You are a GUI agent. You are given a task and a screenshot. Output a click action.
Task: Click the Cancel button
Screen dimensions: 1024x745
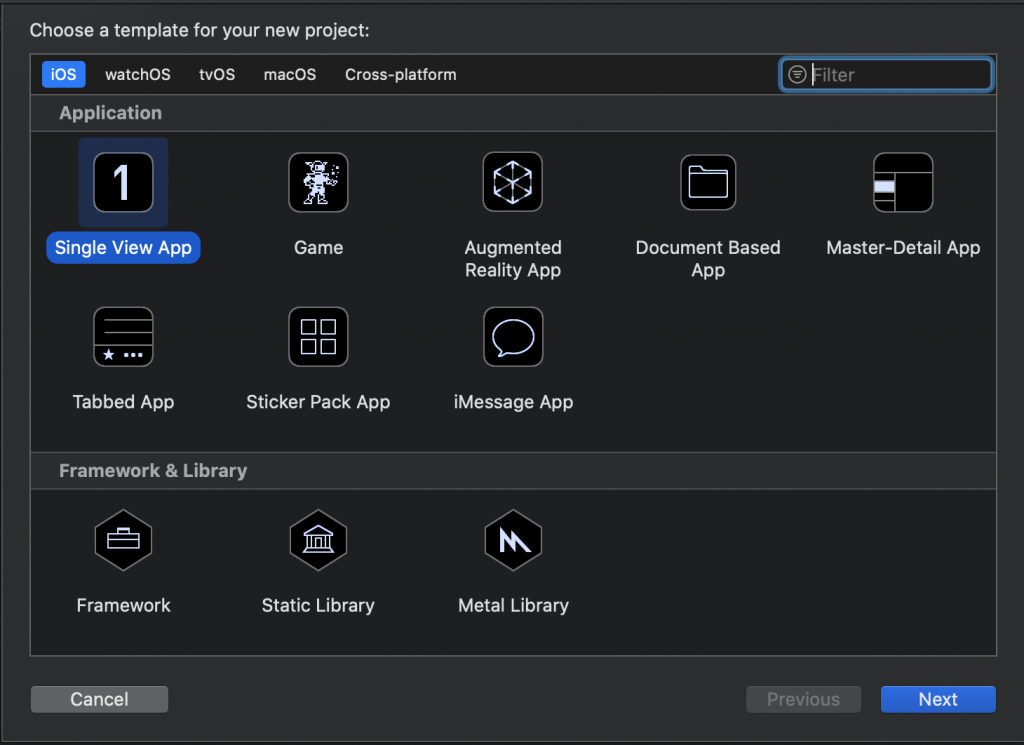(x=99, y=699)
